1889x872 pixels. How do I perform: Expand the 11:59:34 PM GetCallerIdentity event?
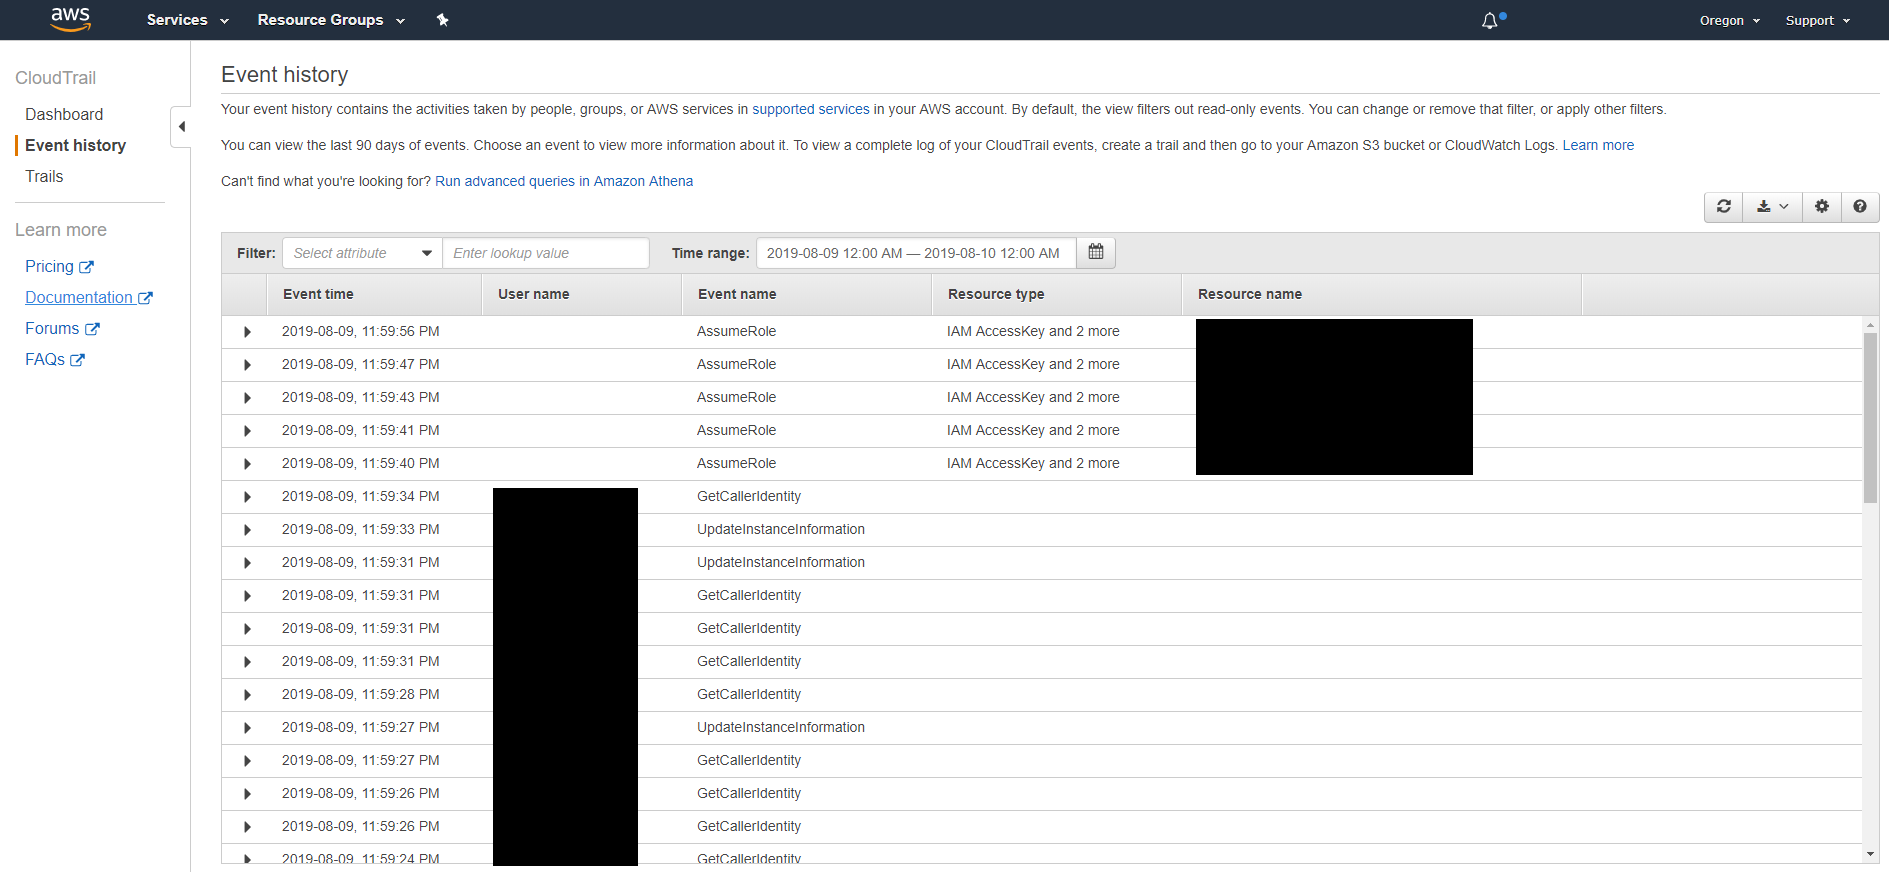click(x=247, y=497)
